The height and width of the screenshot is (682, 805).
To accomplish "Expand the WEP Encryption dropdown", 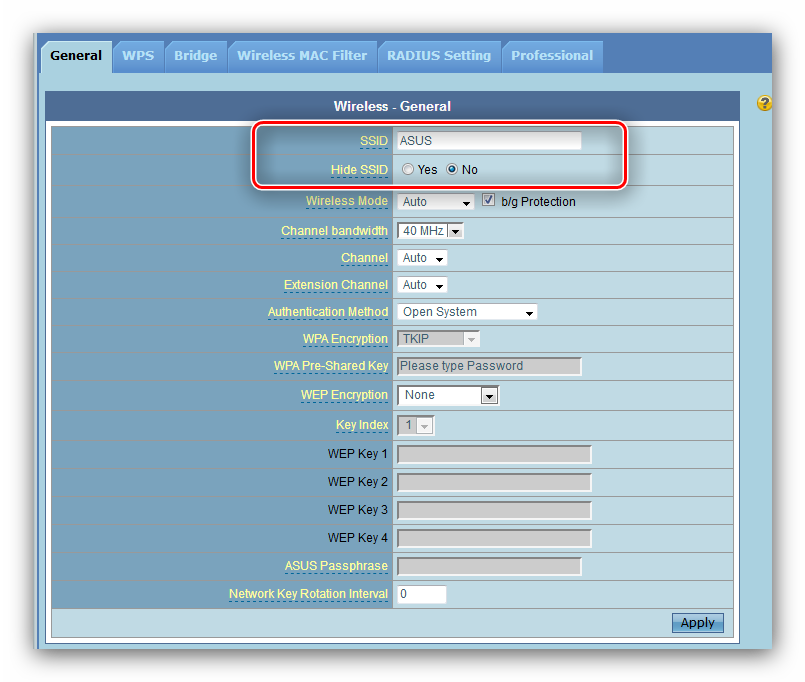I will pyautogui.click(x=448, y=395).
